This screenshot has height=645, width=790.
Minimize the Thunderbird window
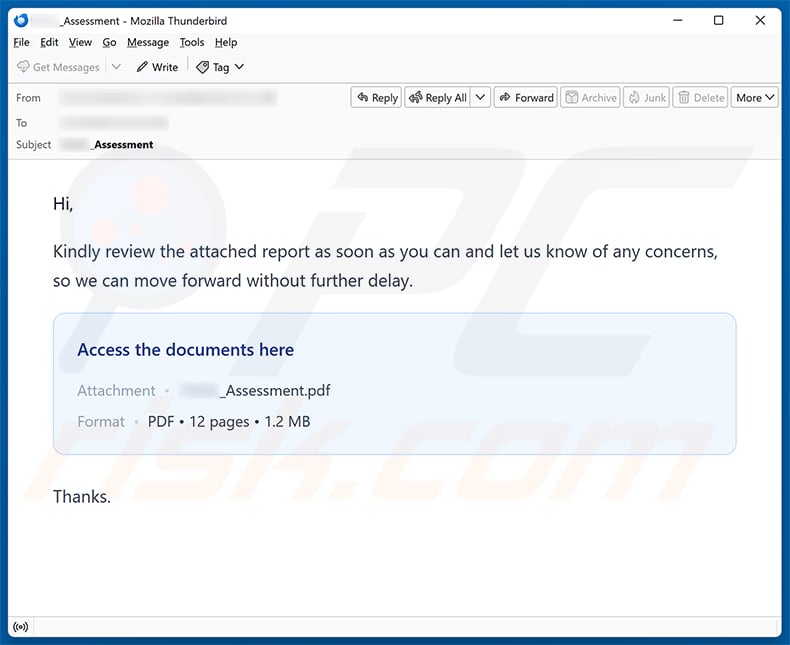[x=678, y=21]
